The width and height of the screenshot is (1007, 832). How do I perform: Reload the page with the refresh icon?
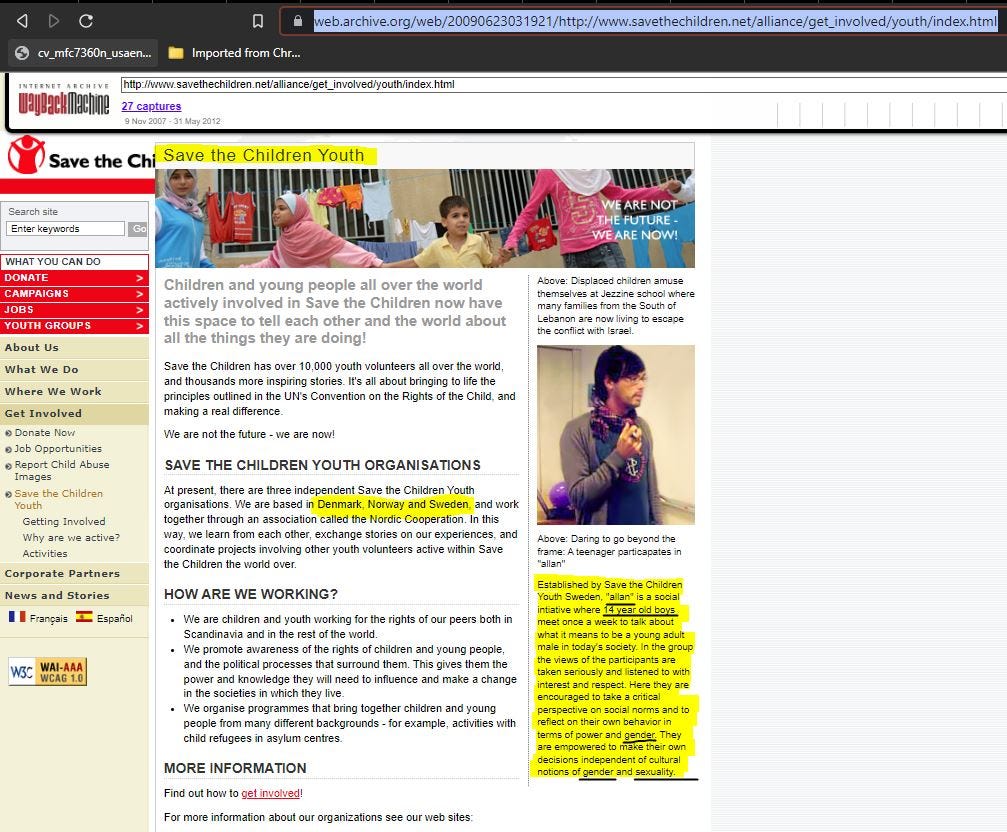[86, 21]
